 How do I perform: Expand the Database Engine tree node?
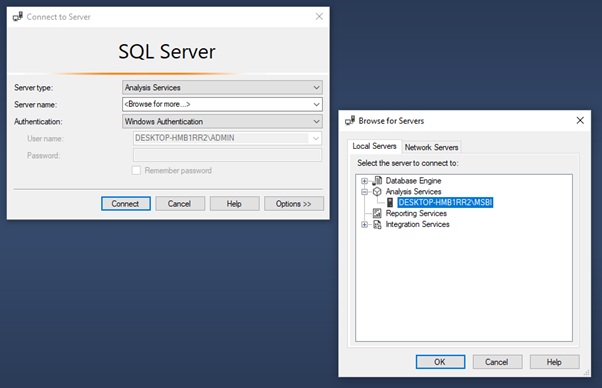(x=364, y=181)
